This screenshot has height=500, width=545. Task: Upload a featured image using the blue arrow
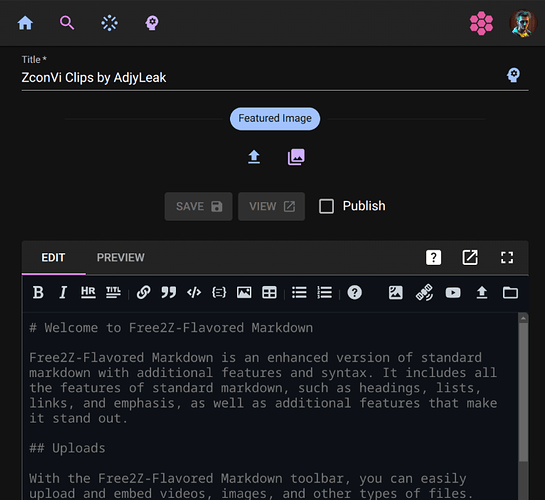tap(254, 157)
